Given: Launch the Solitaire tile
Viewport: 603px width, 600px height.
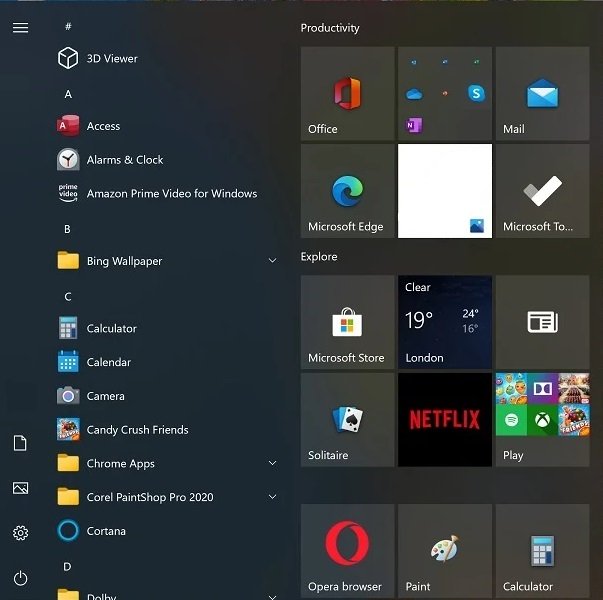Looking at the screenshot, I should tap(348, 420).
